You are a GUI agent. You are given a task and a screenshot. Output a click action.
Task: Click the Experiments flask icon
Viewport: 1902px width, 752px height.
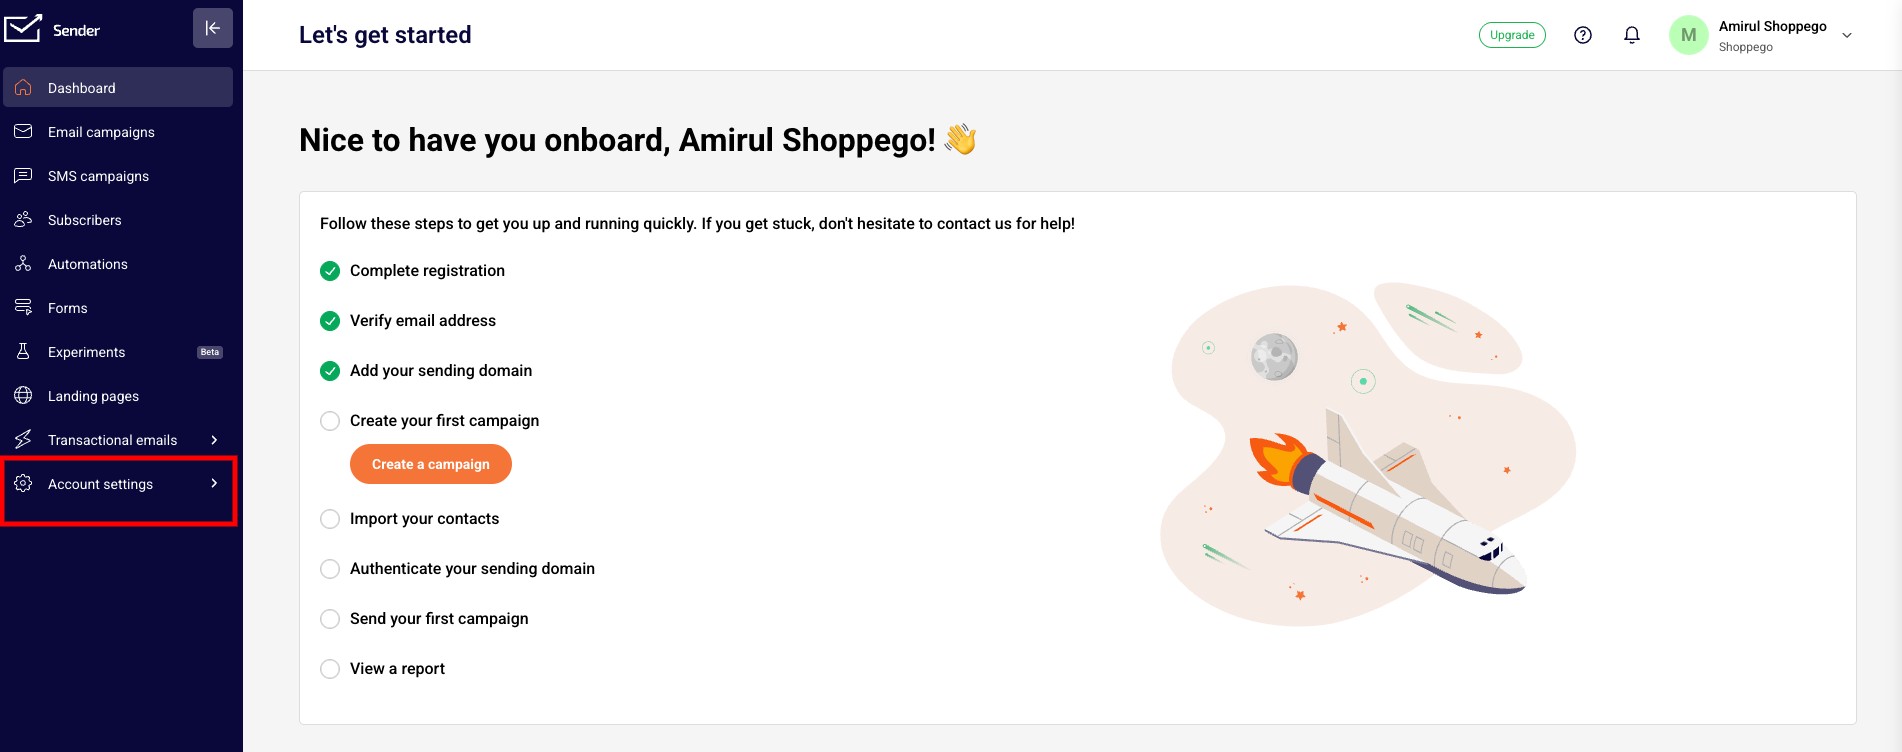pos(23,351)
